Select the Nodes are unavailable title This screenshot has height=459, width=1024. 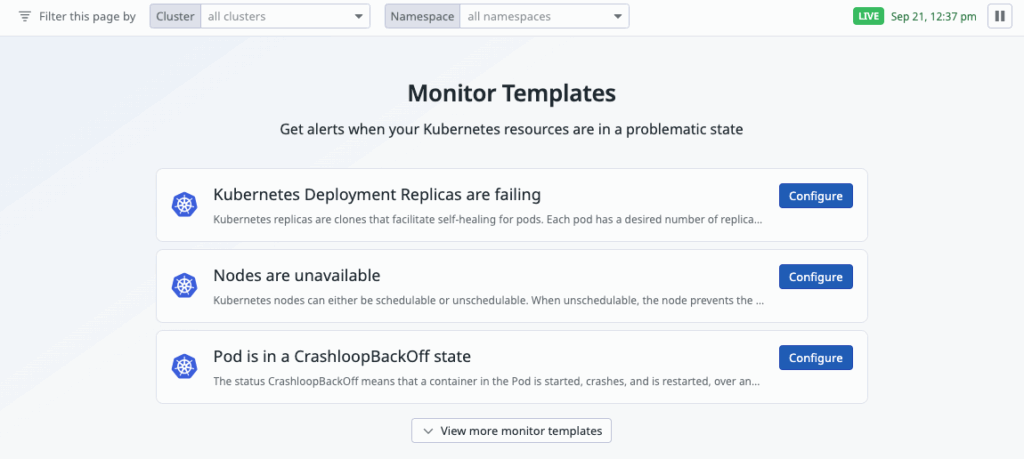pos(297,275)
